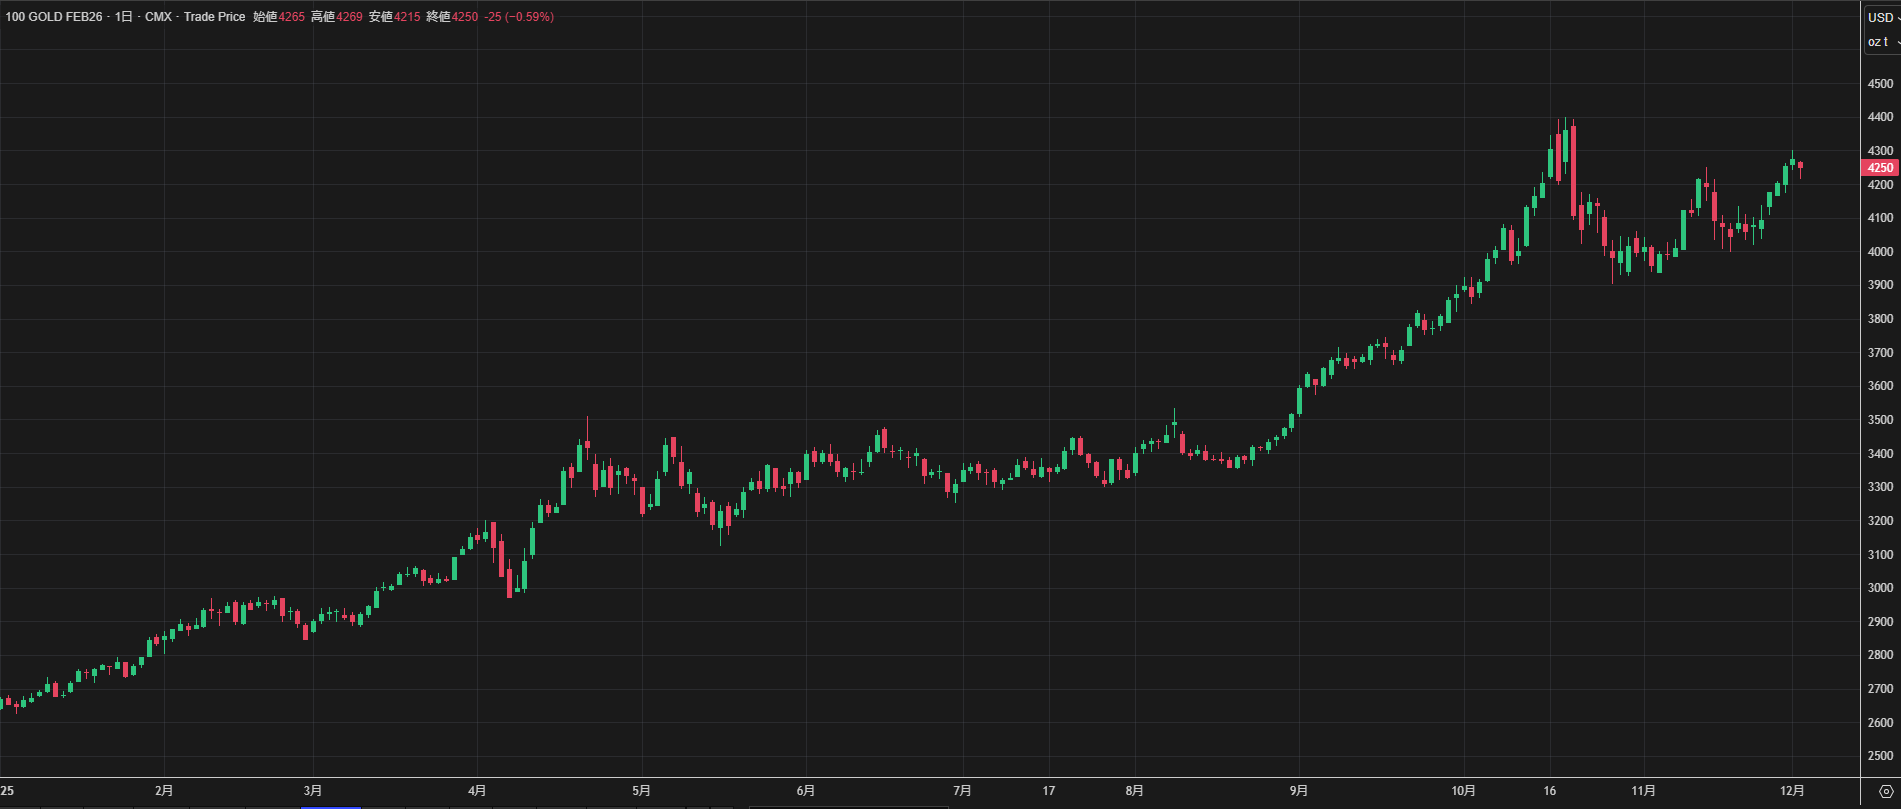This screenshot has width=1901, height=809.
Task: Click the 3000 level on price axis
Action: 1880,588
